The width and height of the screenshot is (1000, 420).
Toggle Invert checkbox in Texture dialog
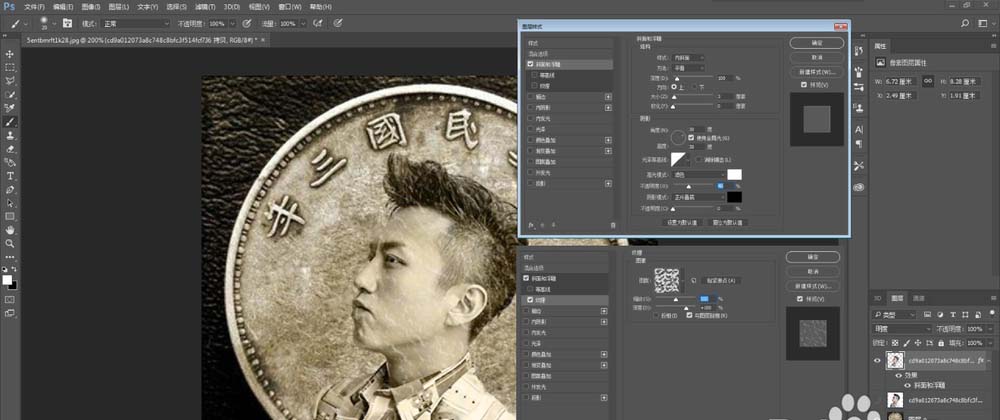[656, 315]
